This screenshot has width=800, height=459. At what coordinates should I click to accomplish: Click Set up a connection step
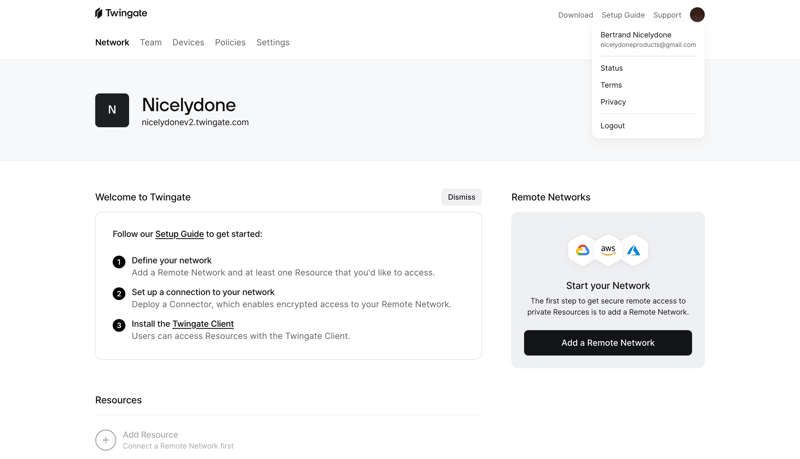click(203, 292)
